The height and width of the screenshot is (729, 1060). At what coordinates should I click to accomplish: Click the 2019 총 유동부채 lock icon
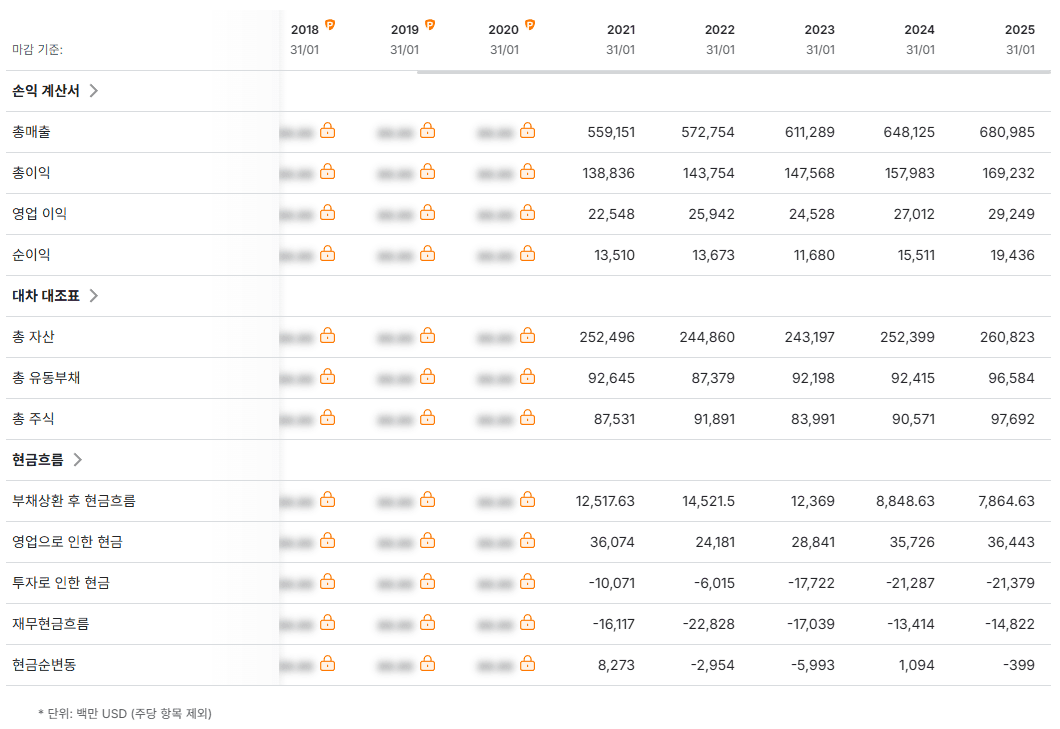427,377
